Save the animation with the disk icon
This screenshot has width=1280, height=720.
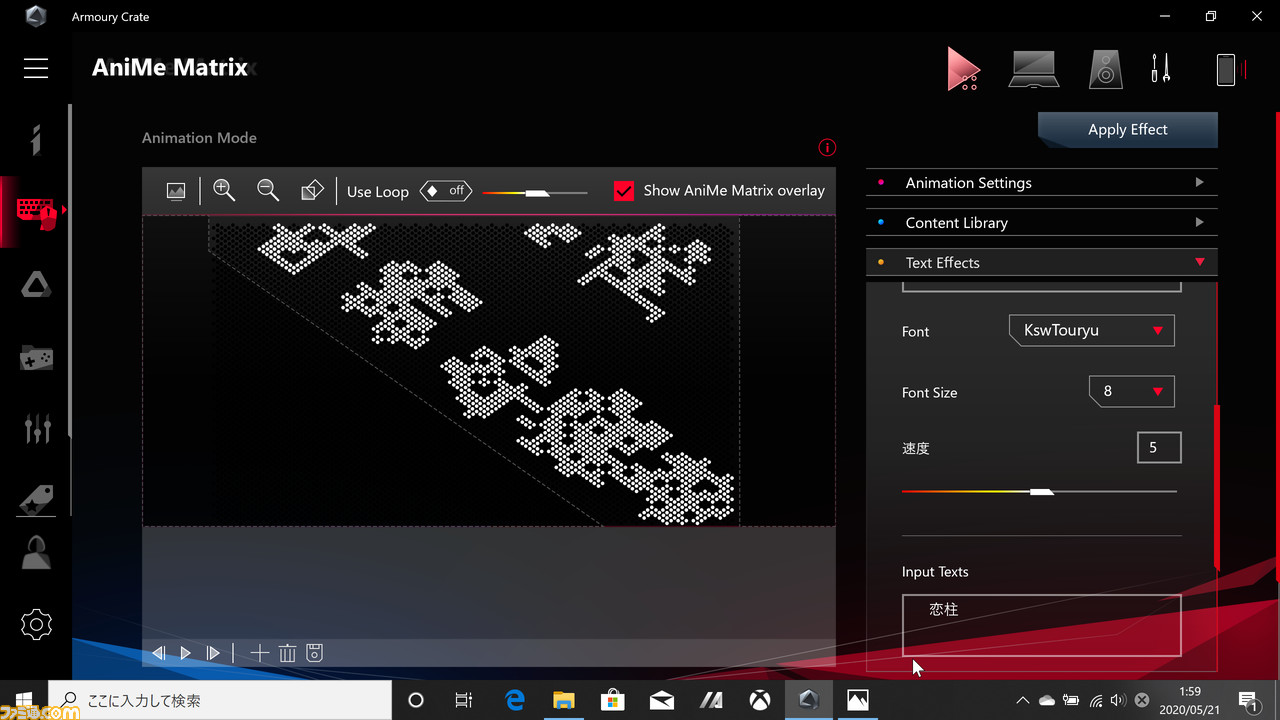tap(314, 653)
